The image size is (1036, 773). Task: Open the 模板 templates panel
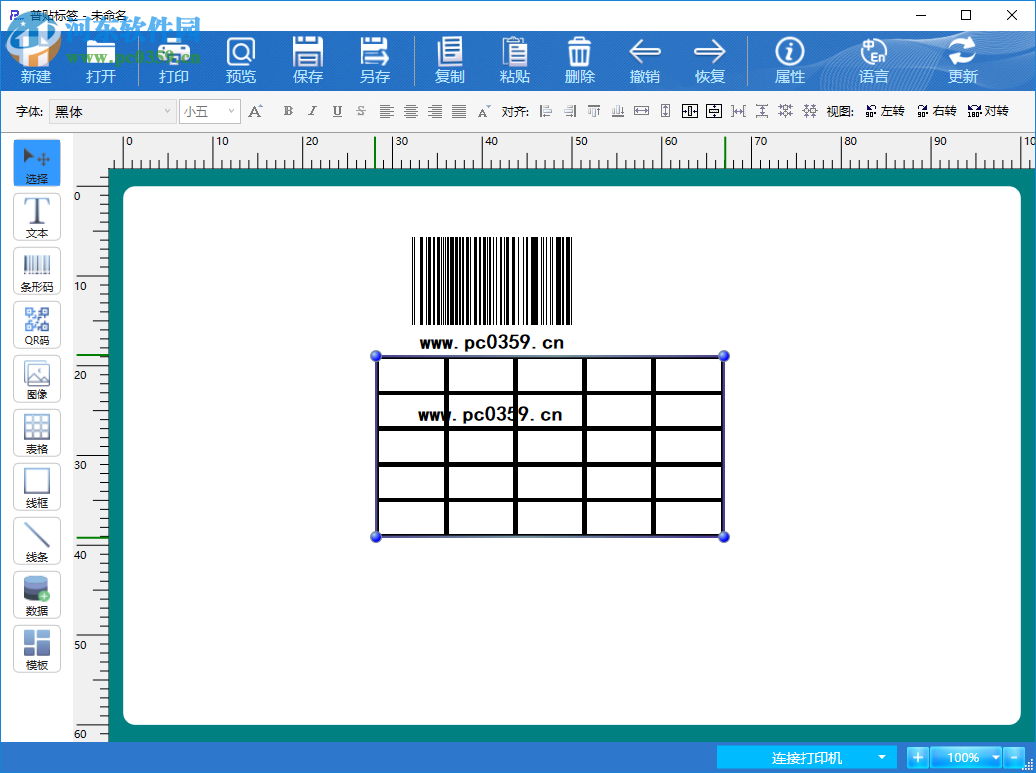[x=37, y=649]
